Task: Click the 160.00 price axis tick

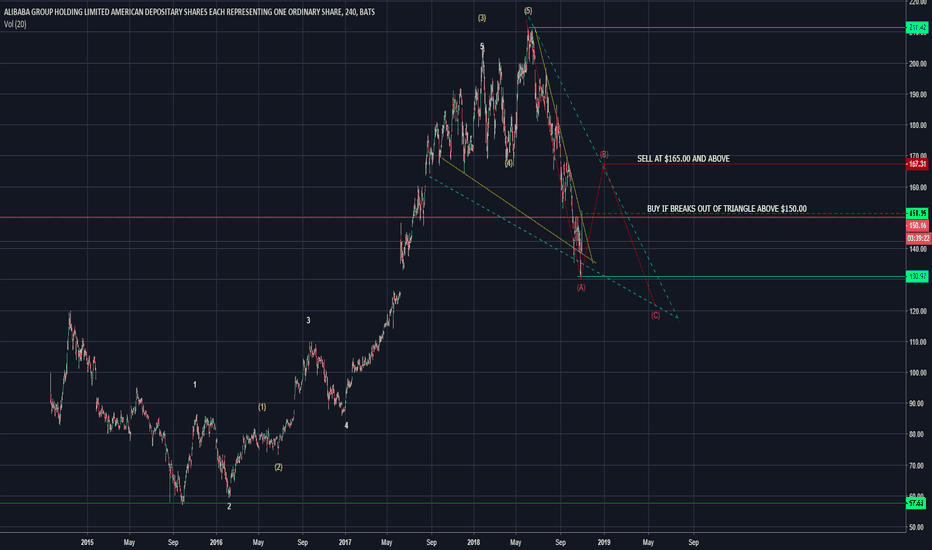Action: (917, 187)
